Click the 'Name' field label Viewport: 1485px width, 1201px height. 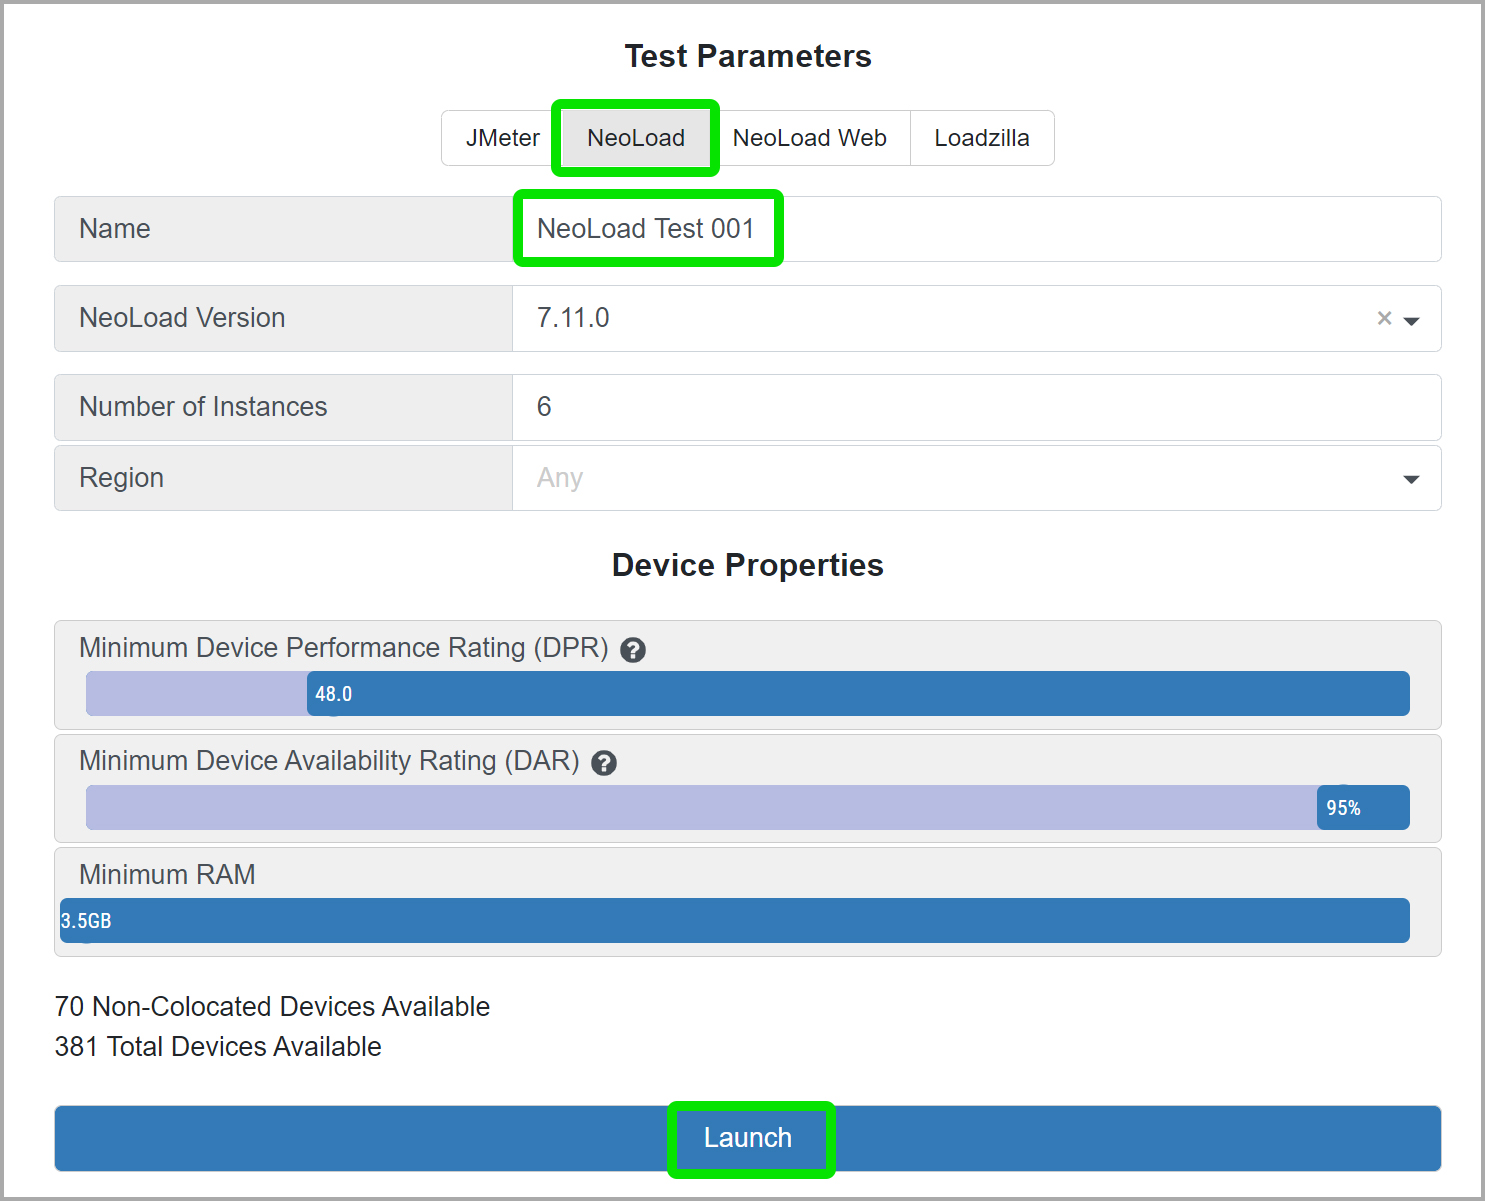(x=115, y=229)
